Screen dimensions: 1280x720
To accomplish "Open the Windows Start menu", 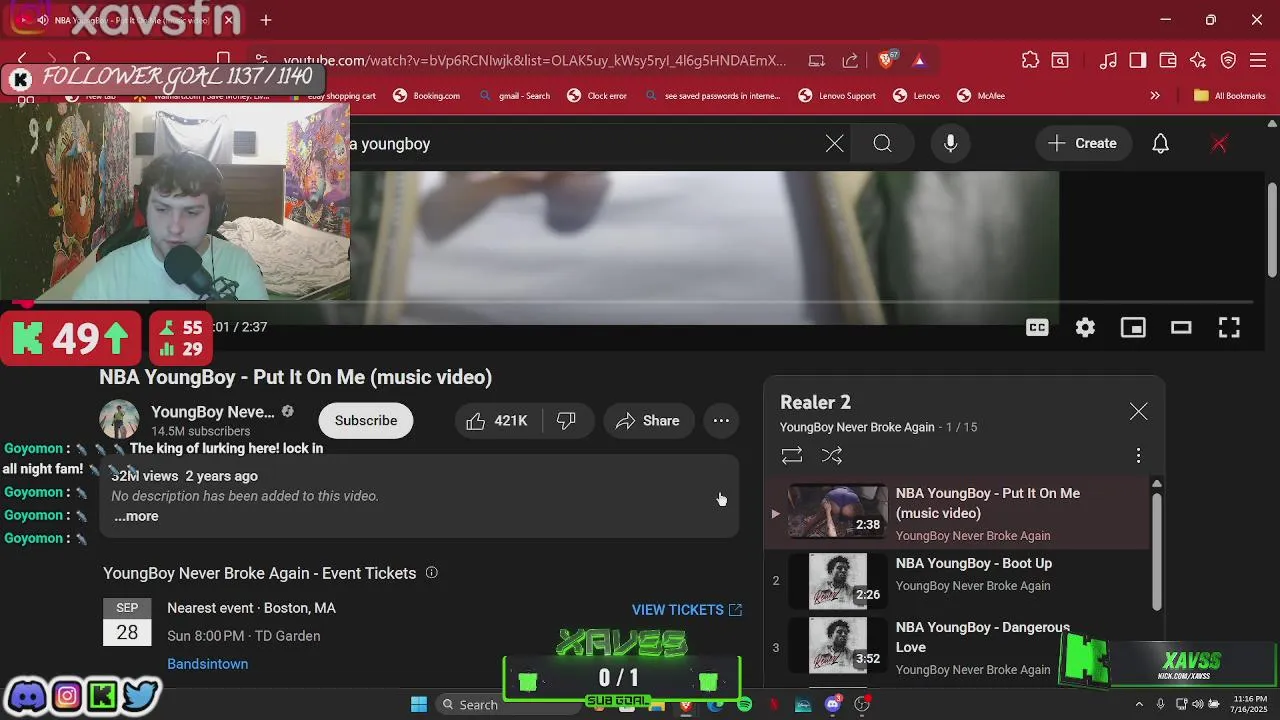I will [419, 704].
